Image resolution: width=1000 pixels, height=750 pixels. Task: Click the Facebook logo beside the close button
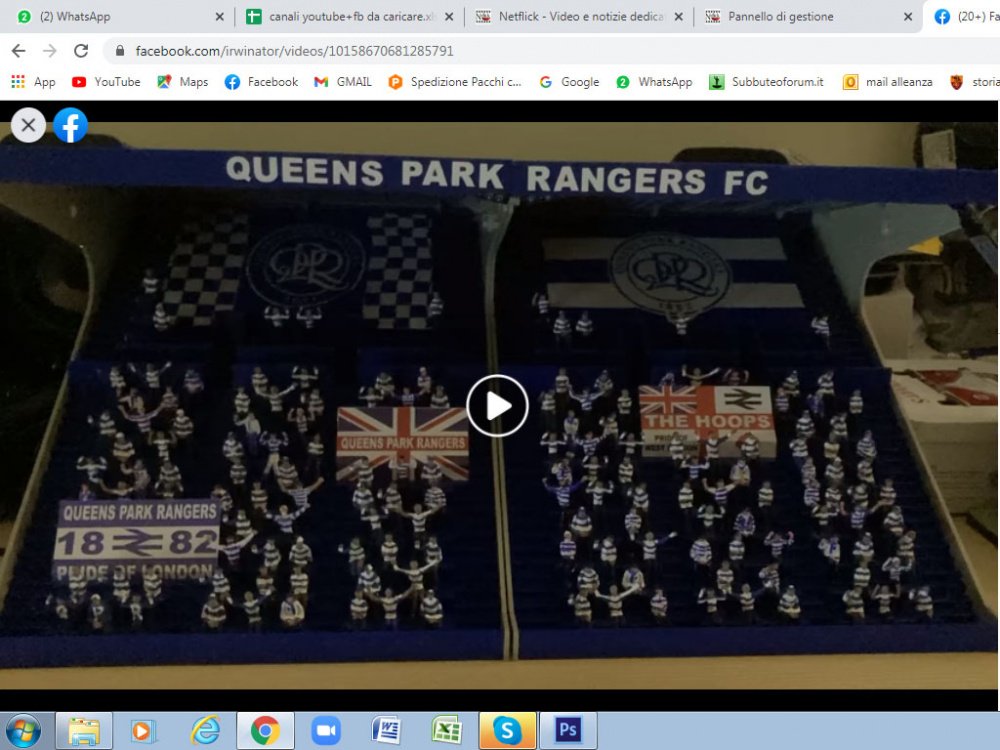point(70,124)
